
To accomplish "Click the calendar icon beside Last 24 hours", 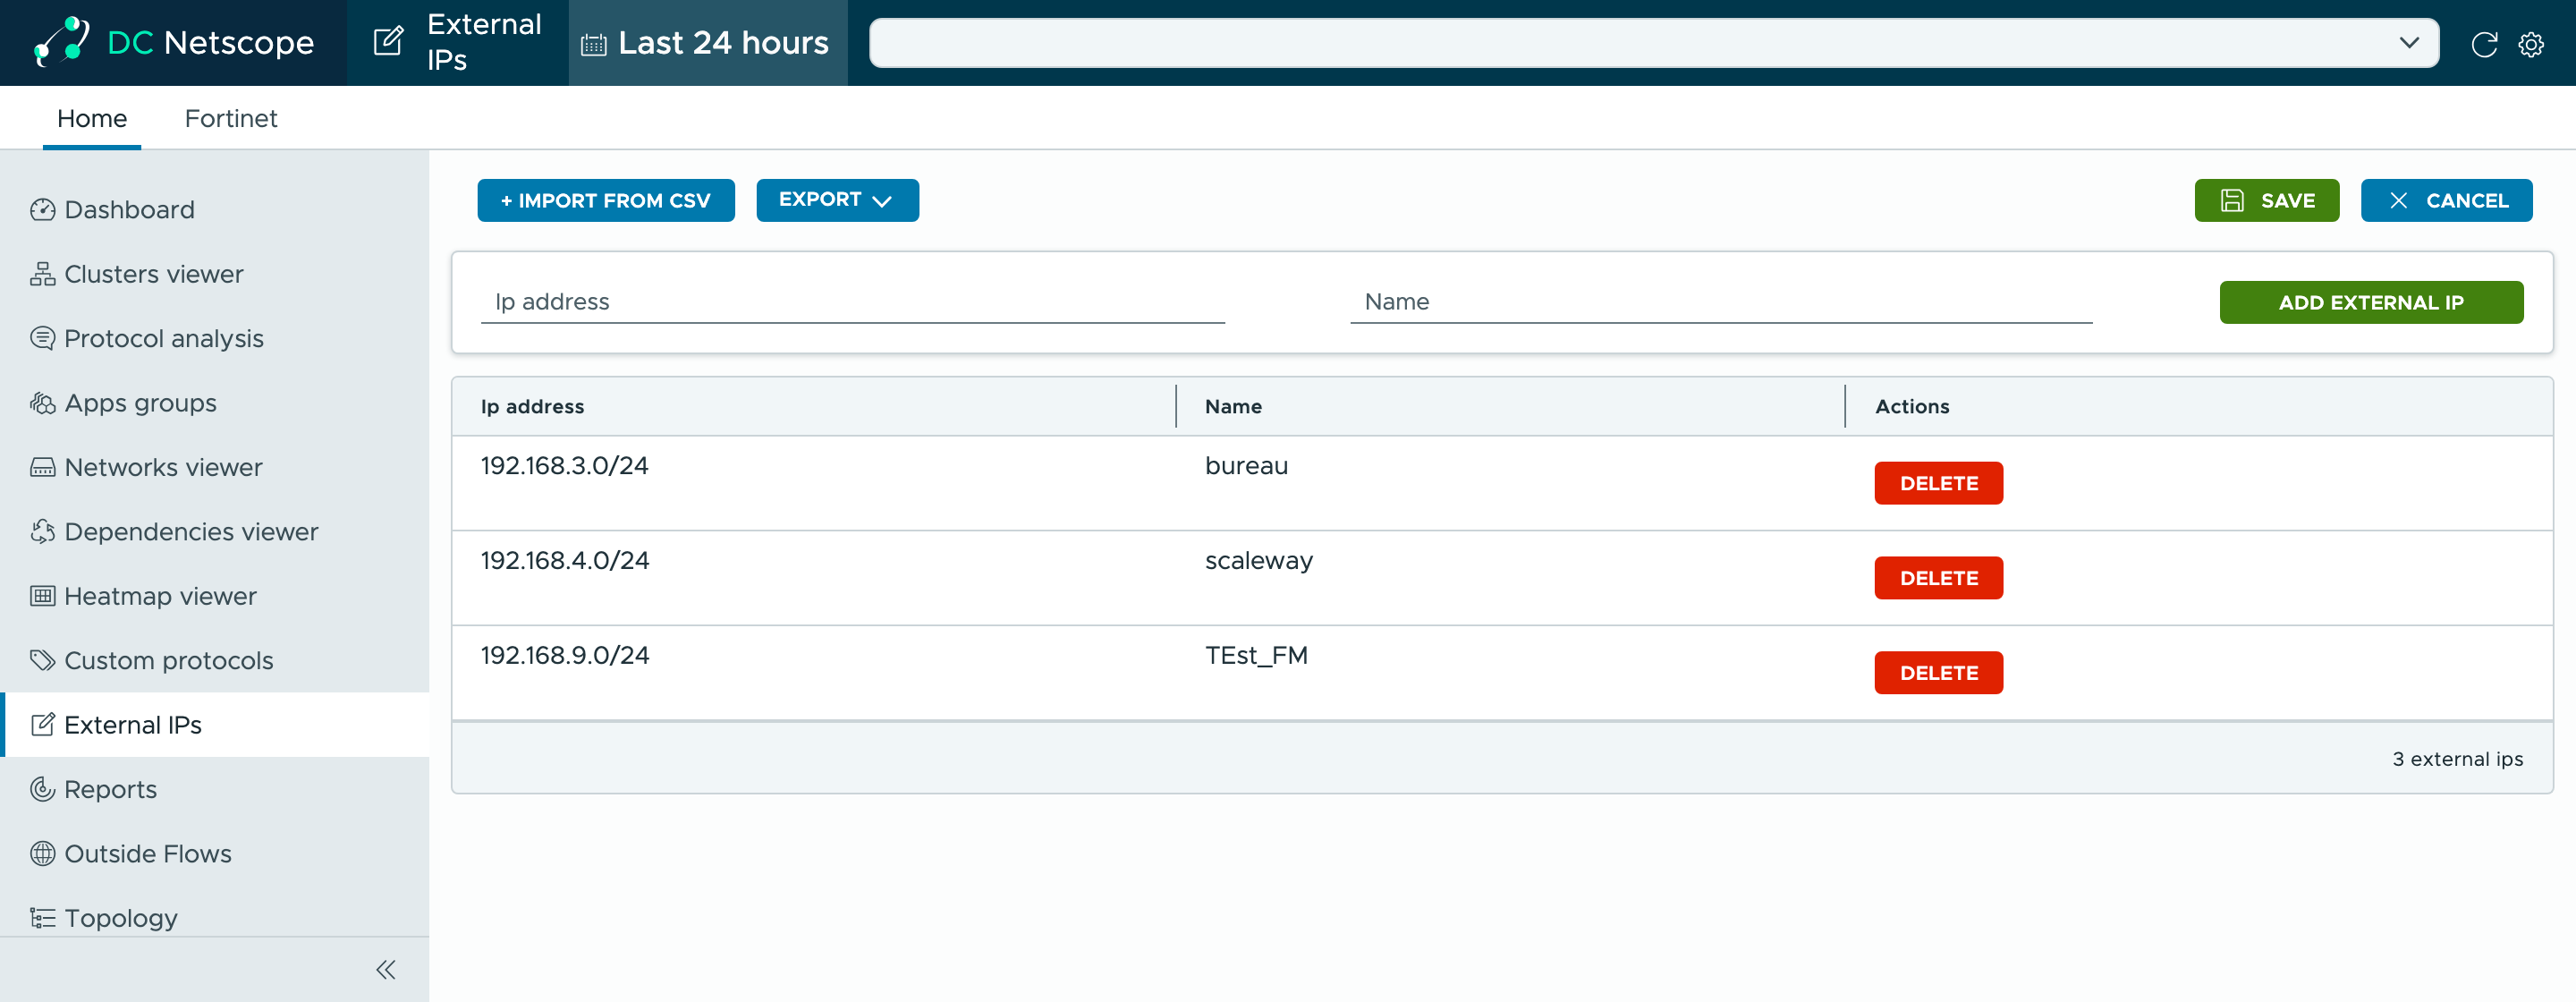I will pos(594,44).
